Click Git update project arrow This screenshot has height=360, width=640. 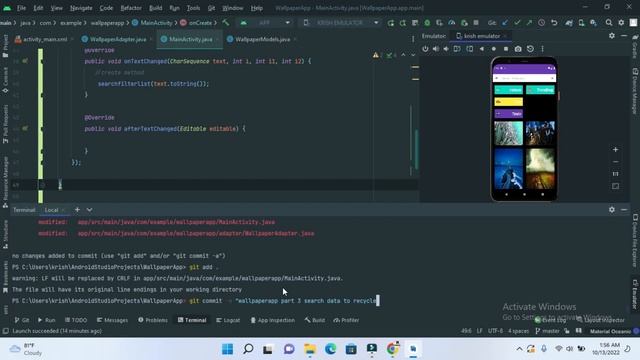pos(505,22)
